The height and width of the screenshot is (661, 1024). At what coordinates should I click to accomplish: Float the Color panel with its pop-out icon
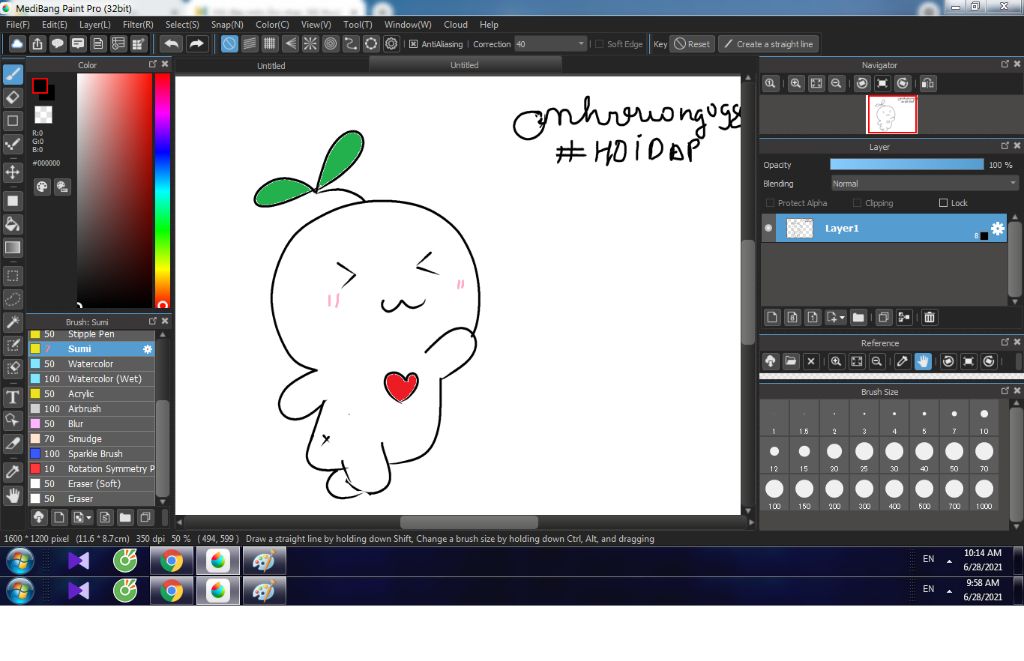153,64
